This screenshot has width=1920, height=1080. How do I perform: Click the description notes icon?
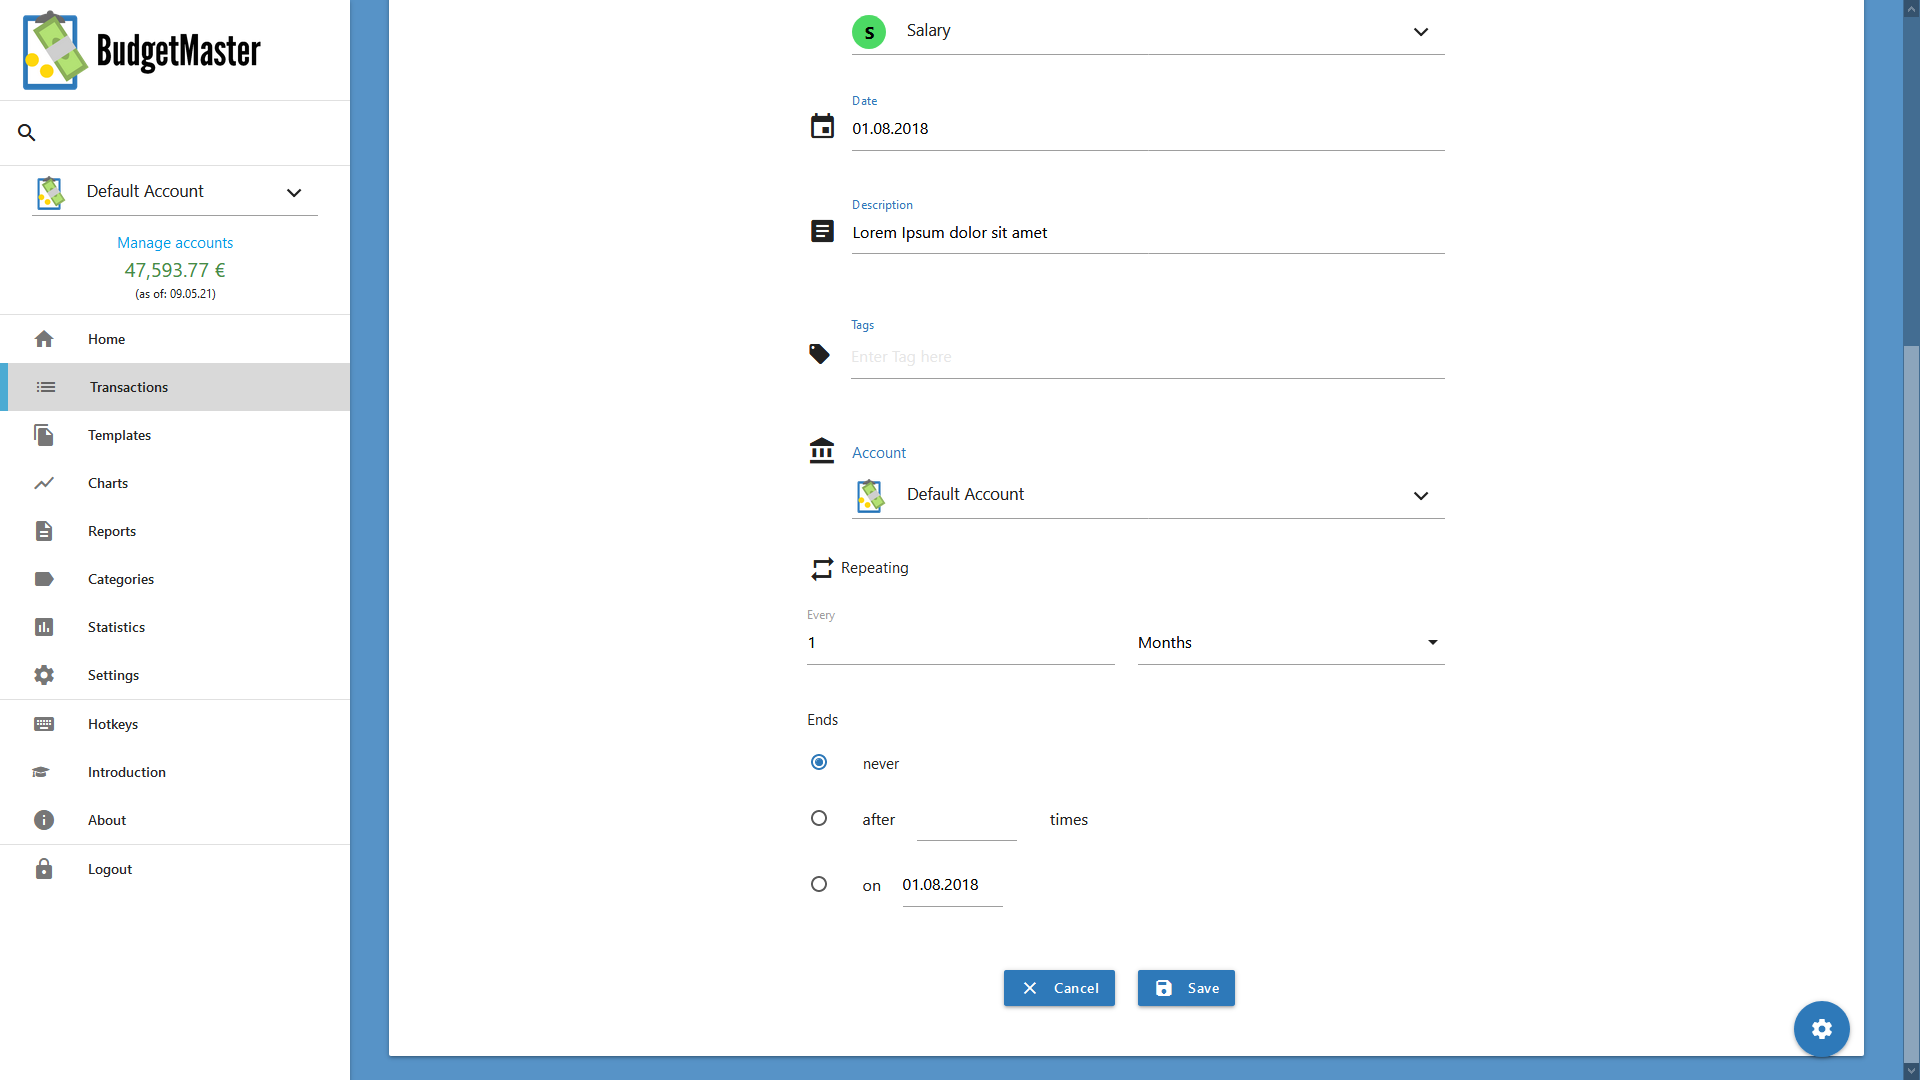[822, 231]
